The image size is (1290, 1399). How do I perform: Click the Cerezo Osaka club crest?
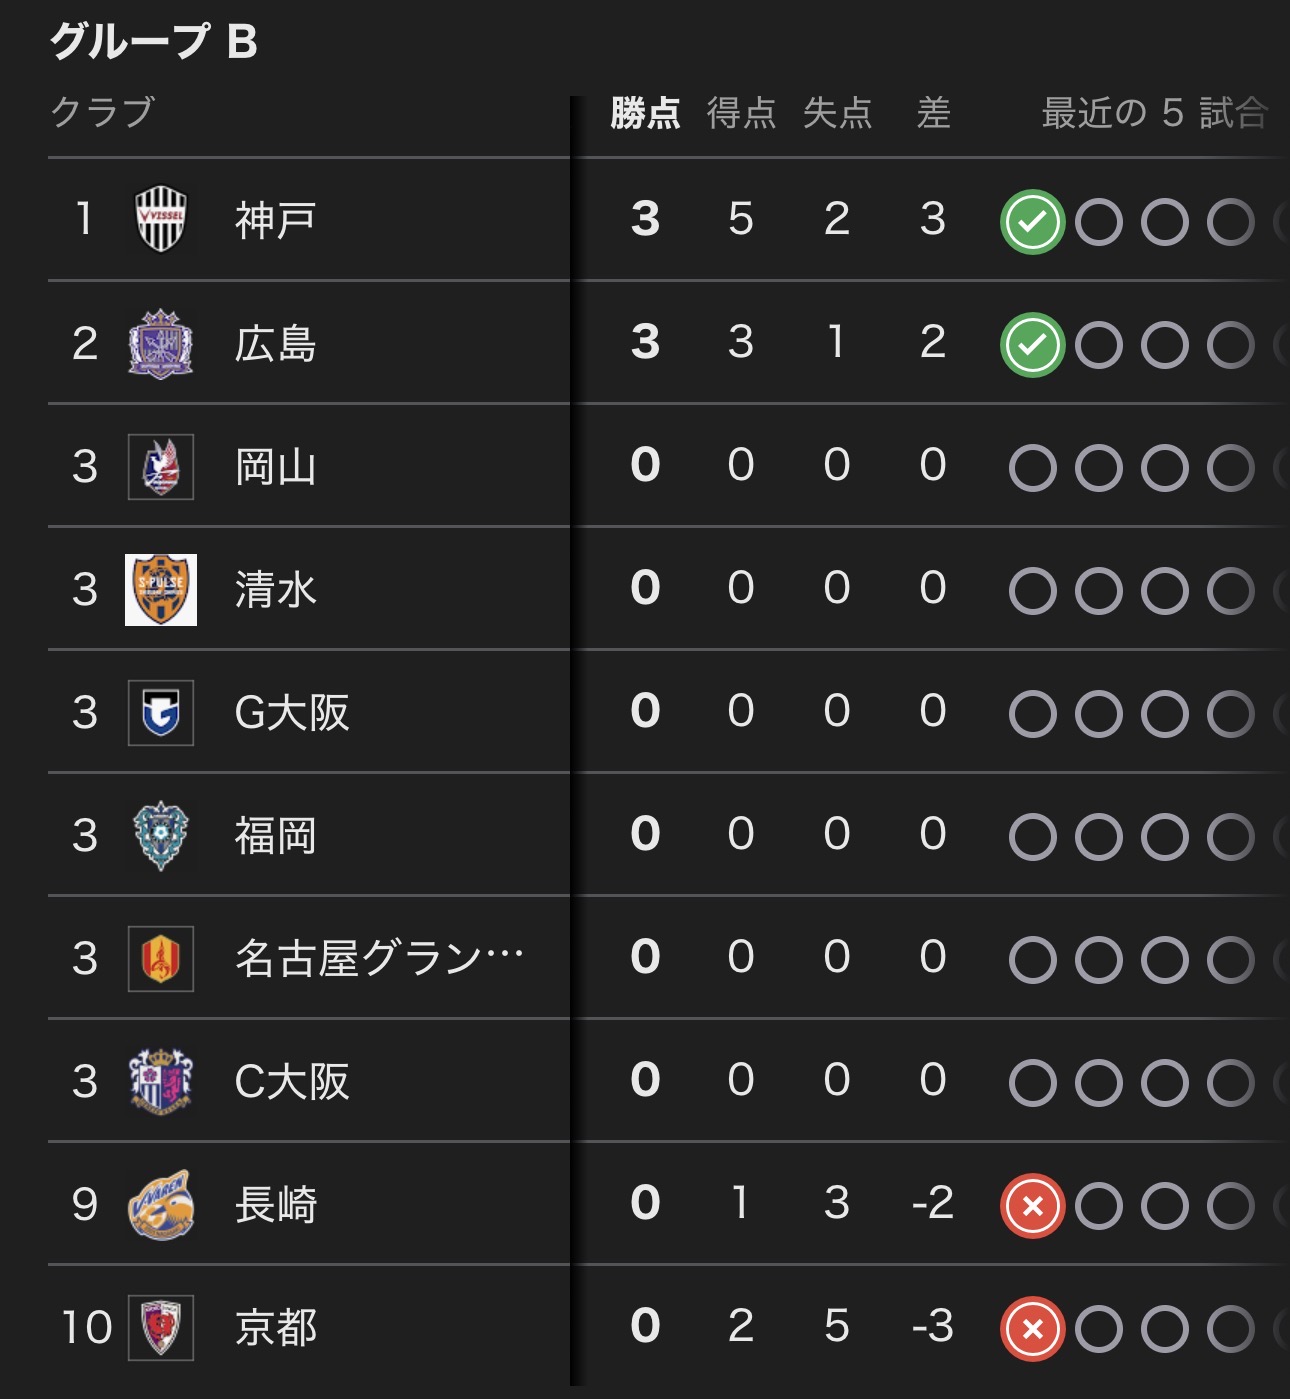[160, 1082]
